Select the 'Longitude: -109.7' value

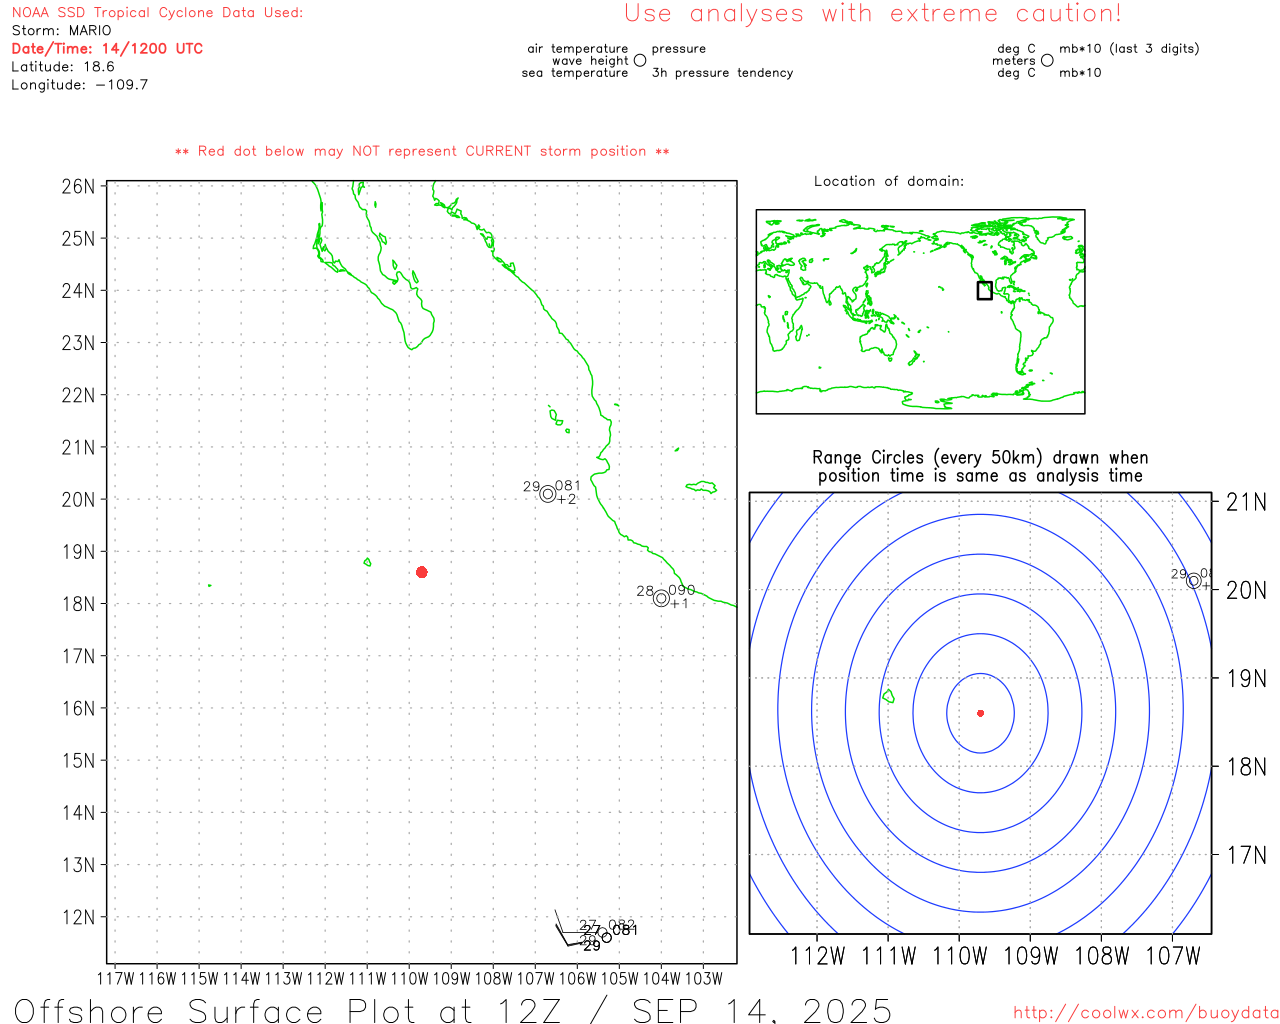80,85
